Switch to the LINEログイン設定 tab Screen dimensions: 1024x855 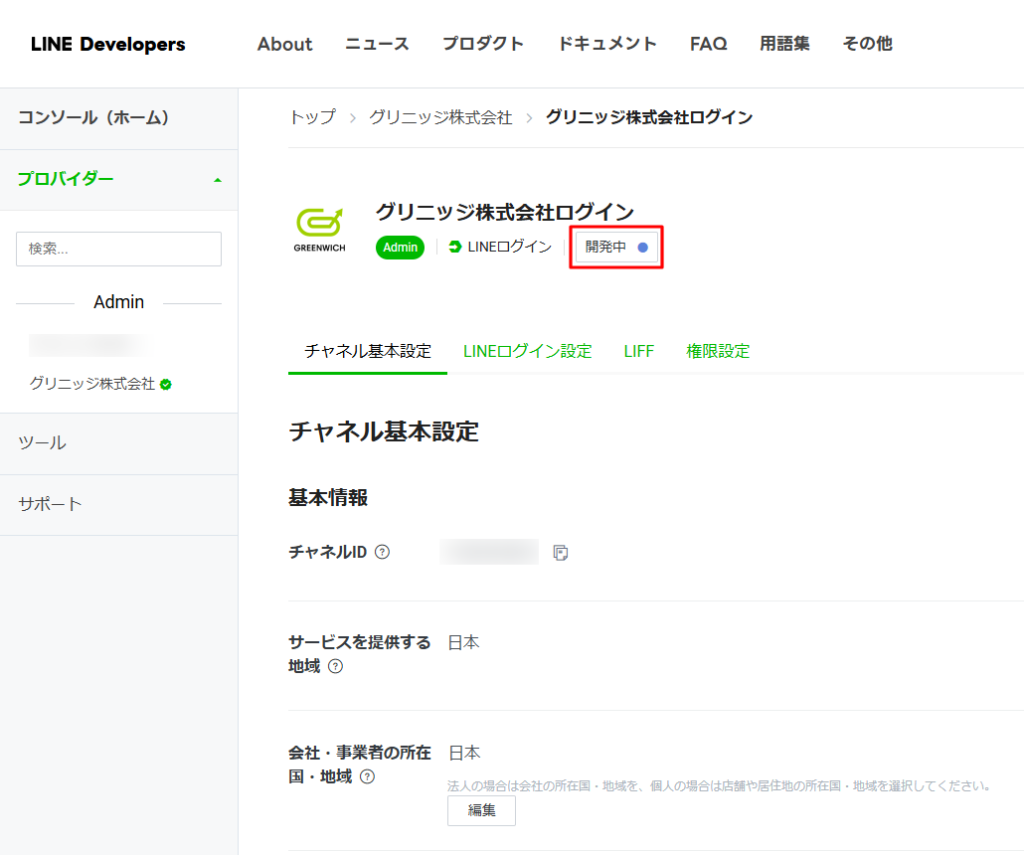(527, 351)
